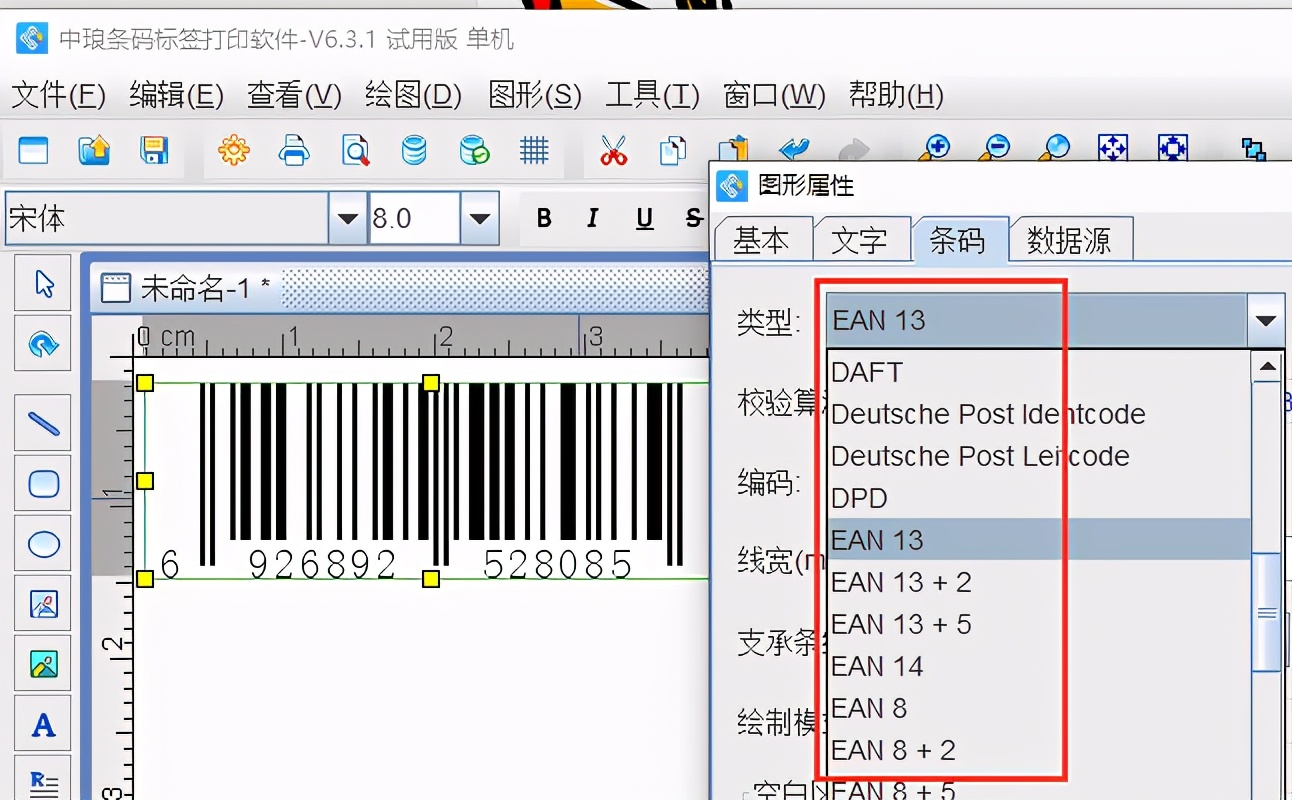Select the rounded rectangle tool
Image resolution: width=1292 pixels, height=800 pixels.
[42, 483]
